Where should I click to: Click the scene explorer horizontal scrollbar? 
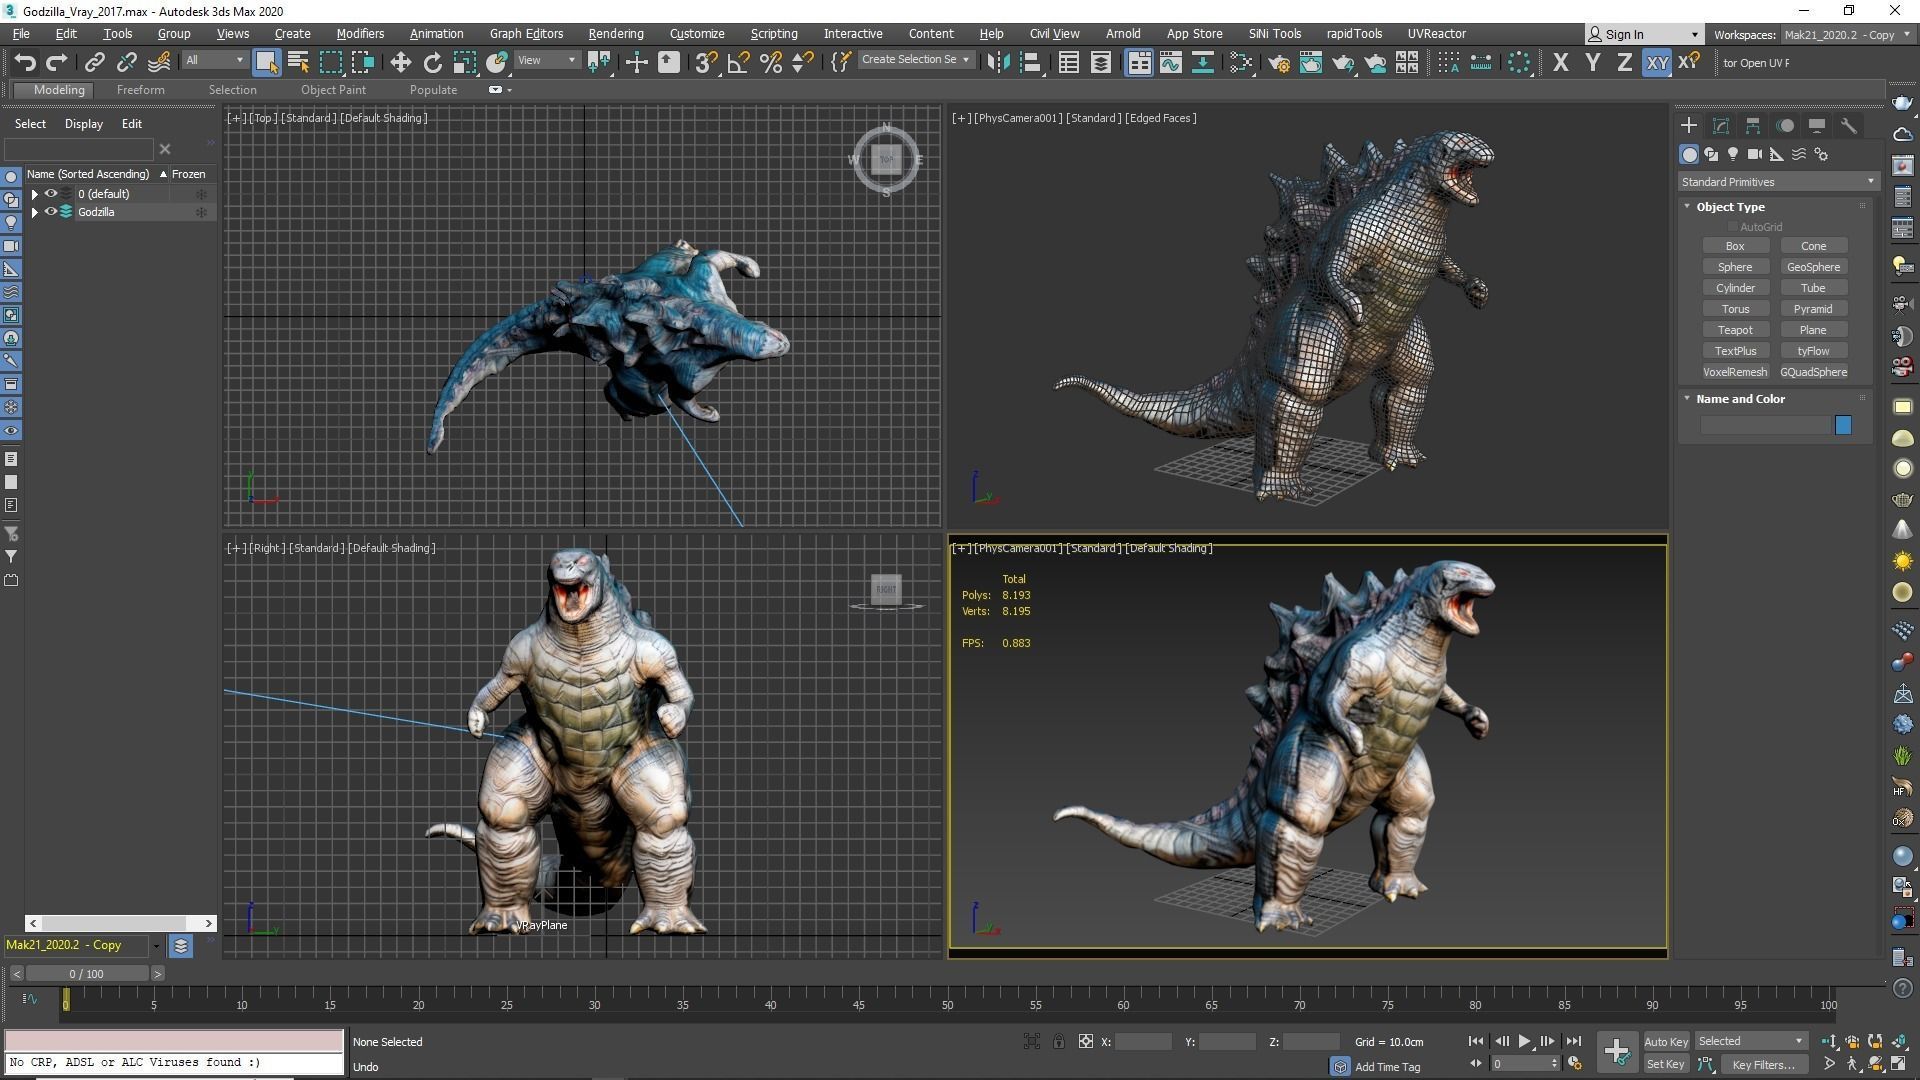point(120,923)
